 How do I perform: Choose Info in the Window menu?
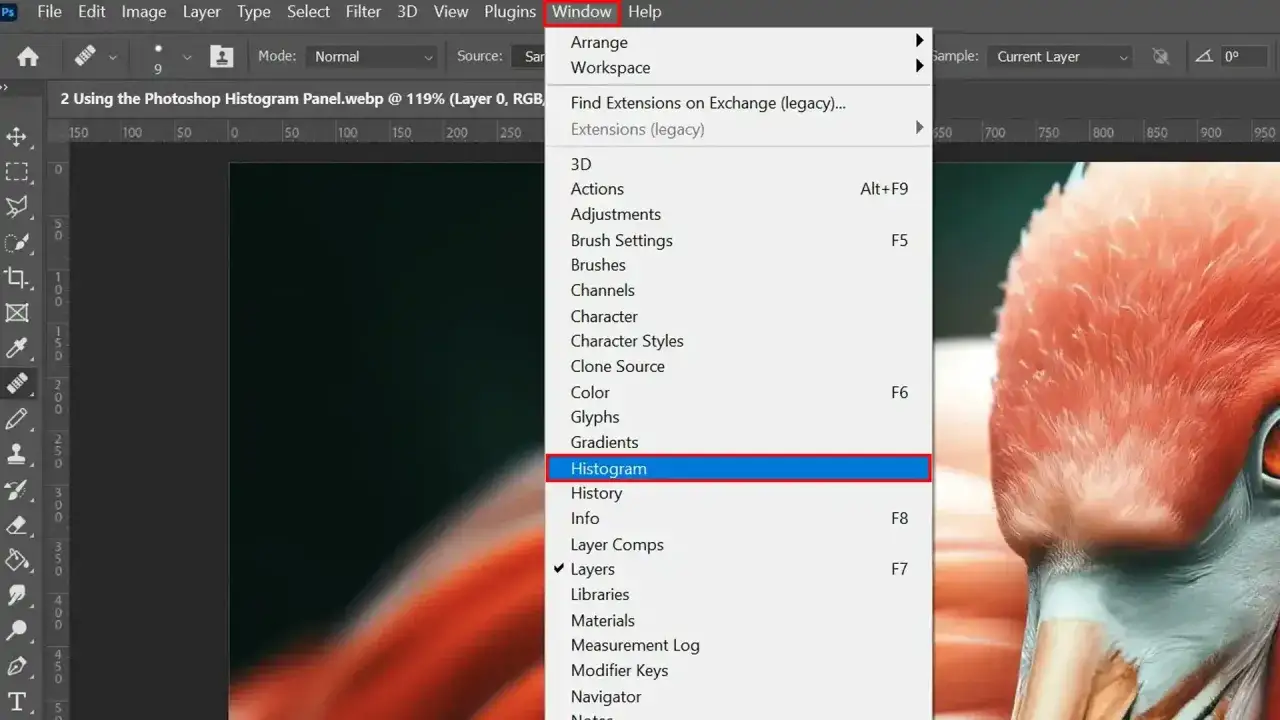tap(739, 518)
